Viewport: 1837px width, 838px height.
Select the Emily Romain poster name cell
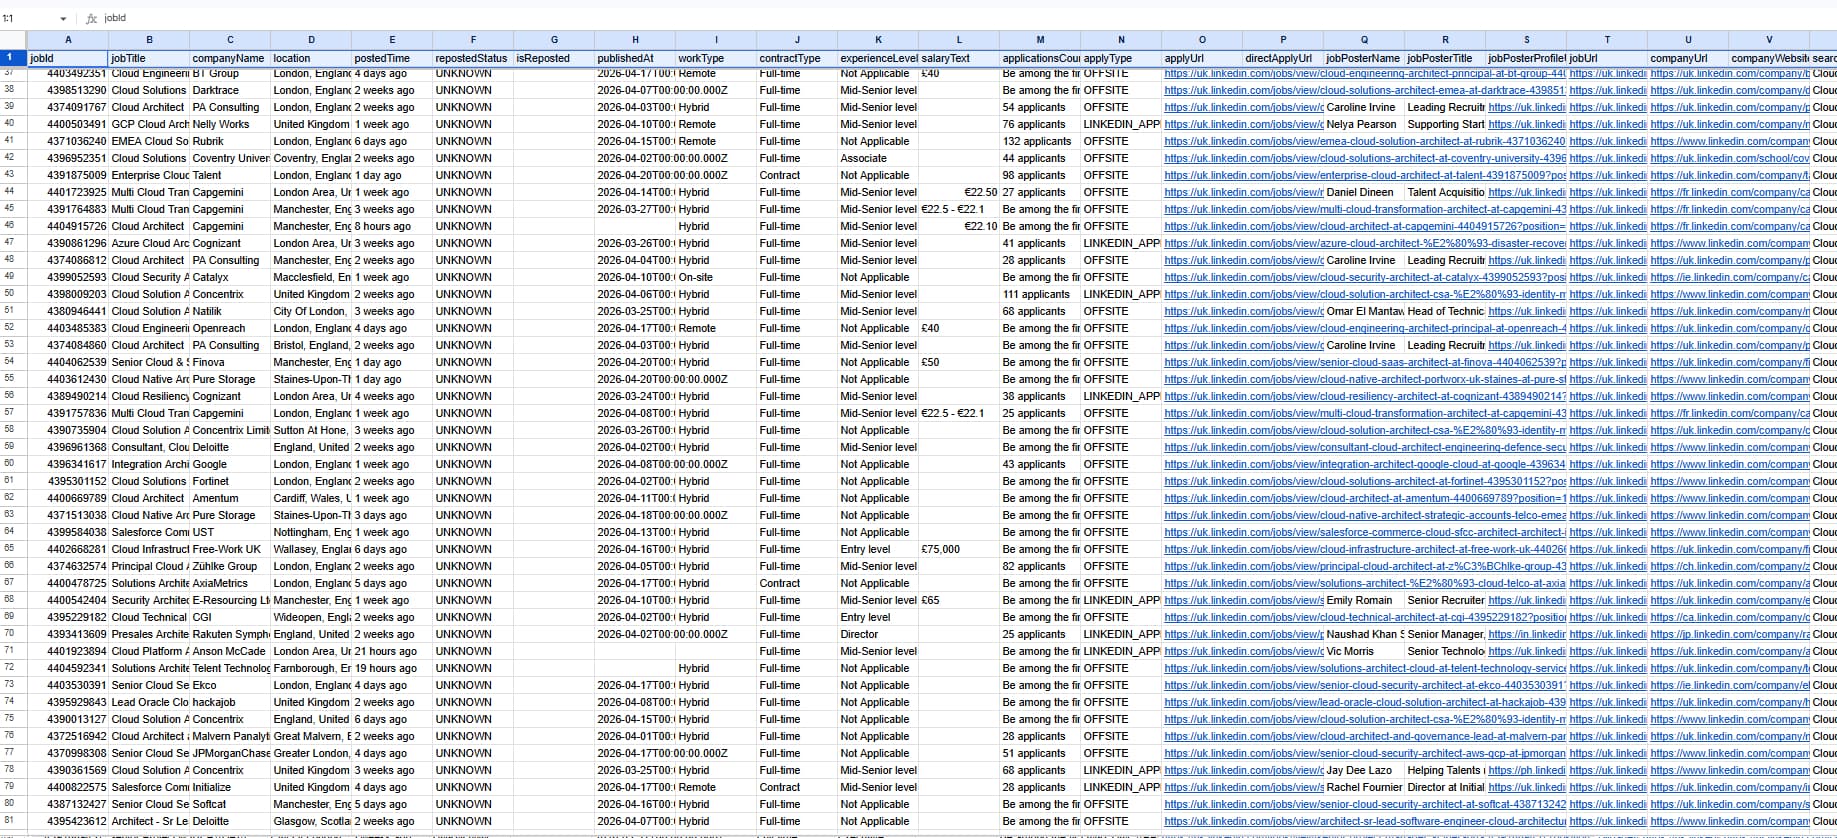pyautogui.click(x=1364, y=600)
